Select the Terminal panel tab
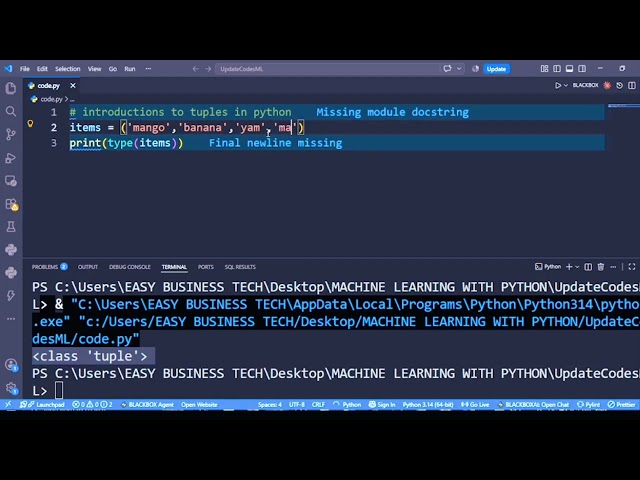The height and width of the screenshot is (480, 640). 174,267
